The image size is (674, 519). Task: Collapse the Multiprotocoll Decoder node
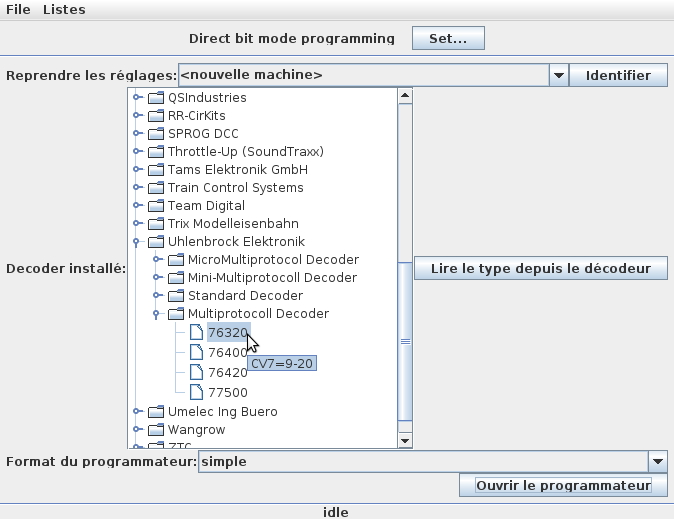pos(156,315)
